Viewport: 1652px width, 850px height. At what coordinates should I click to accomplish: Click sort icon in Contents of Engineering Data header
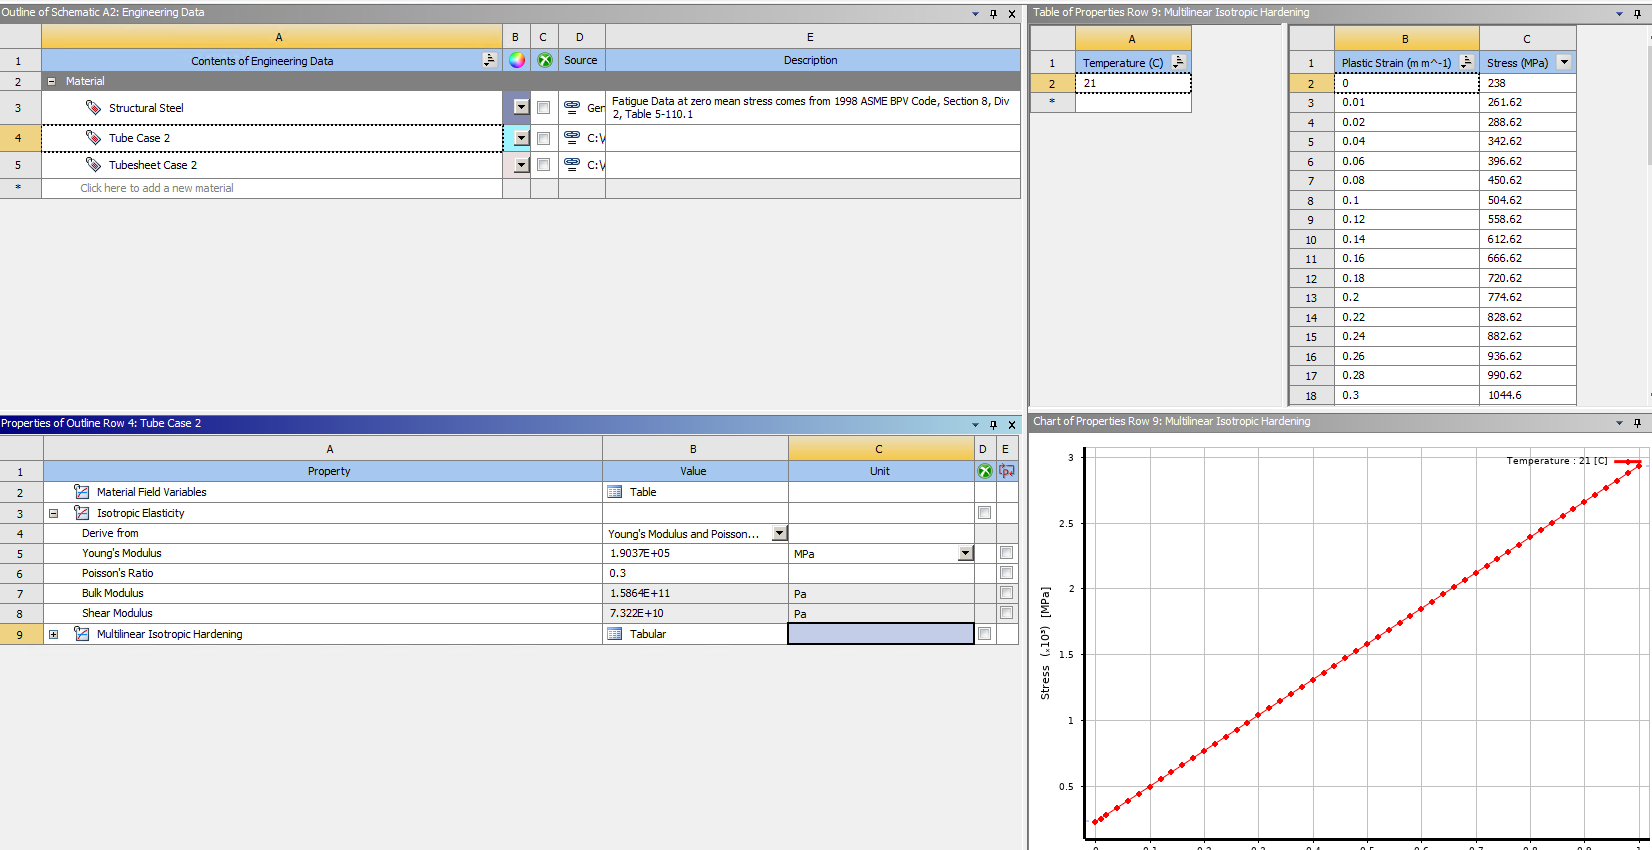489,60
